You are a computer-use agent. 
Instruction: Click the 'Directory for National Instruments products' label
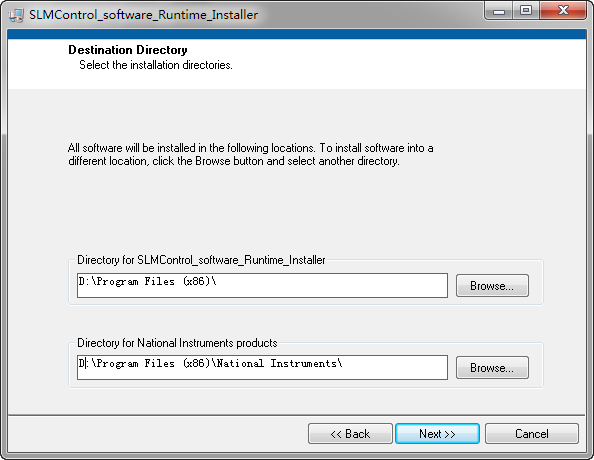pyautogui.click(x=177, y=343)
